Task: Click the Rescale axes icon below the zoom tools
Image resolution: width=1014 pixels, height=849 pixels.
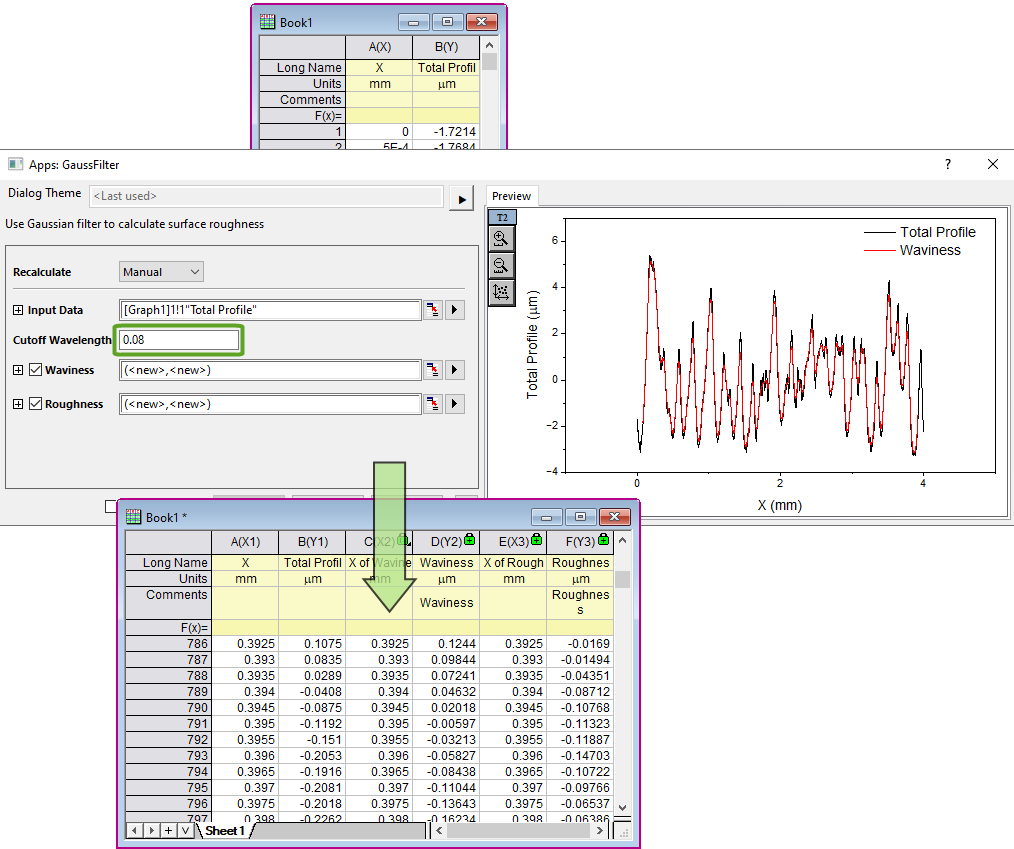Action: tap(501, 292)
